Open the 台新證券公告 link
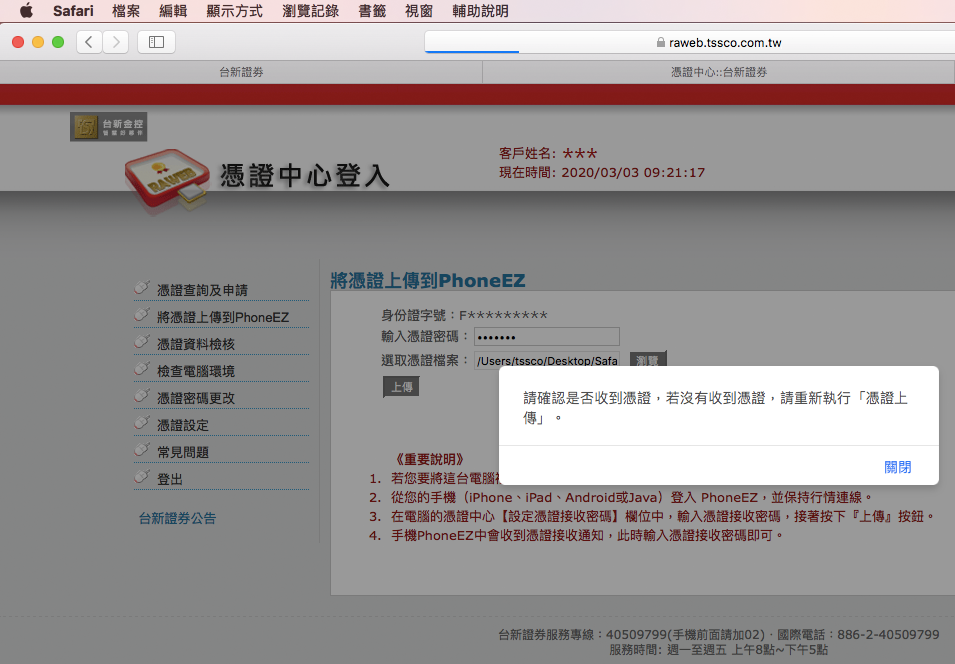955x664 pixels. (x=177, y=518)
